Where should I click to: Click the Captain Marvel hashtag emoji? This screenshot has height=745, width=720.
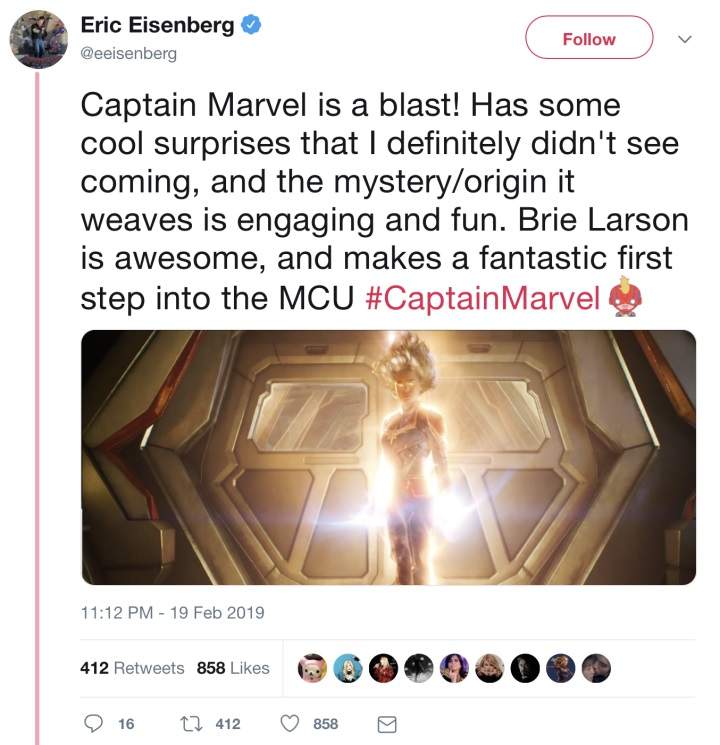(622, 298)
